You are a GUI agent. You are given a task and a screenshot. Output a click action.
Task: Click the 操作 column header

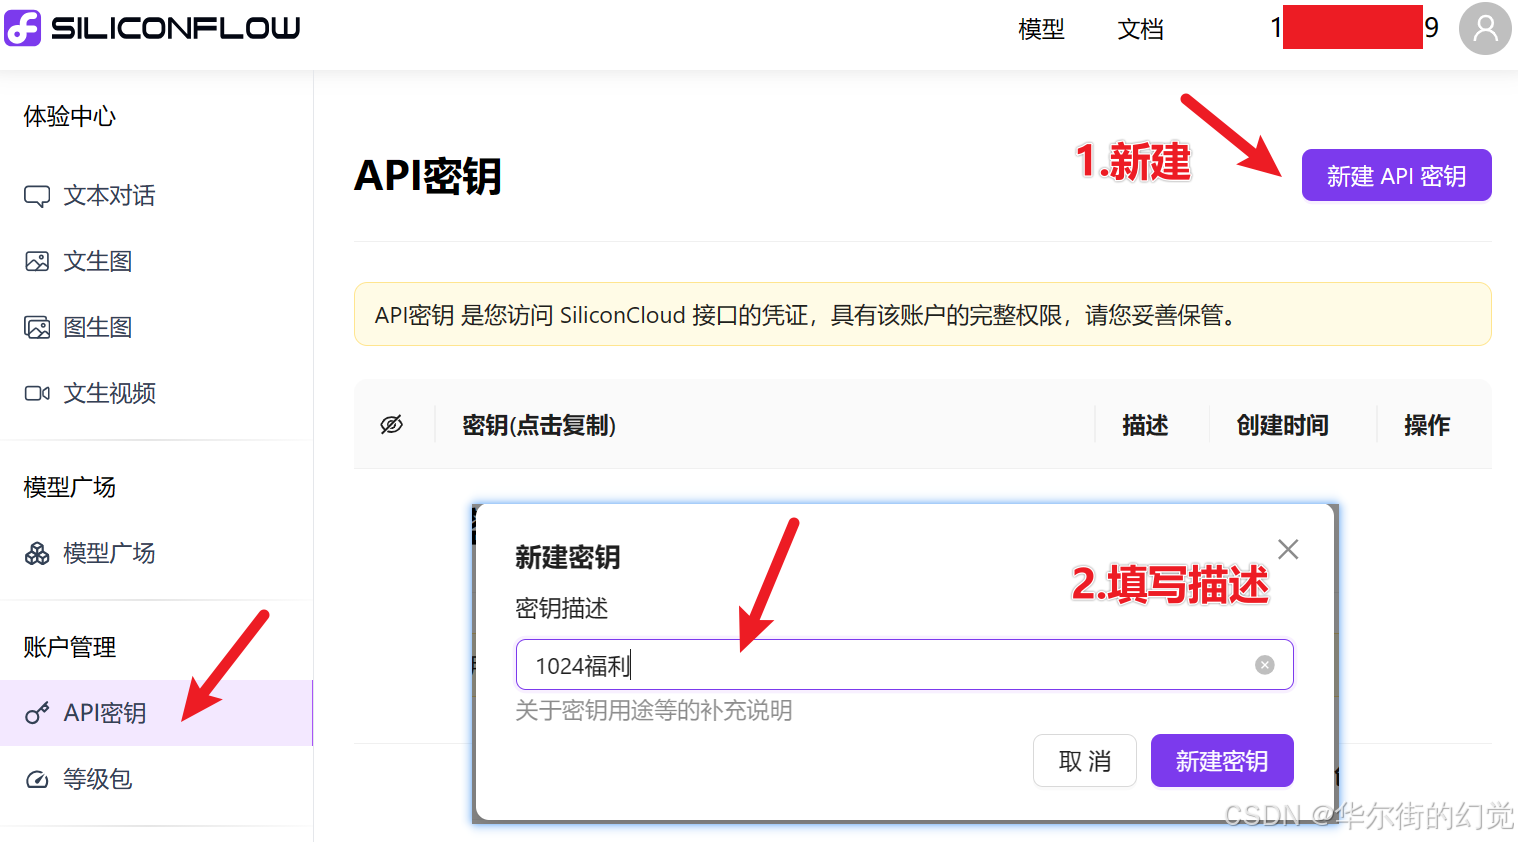click(1427, 425)
